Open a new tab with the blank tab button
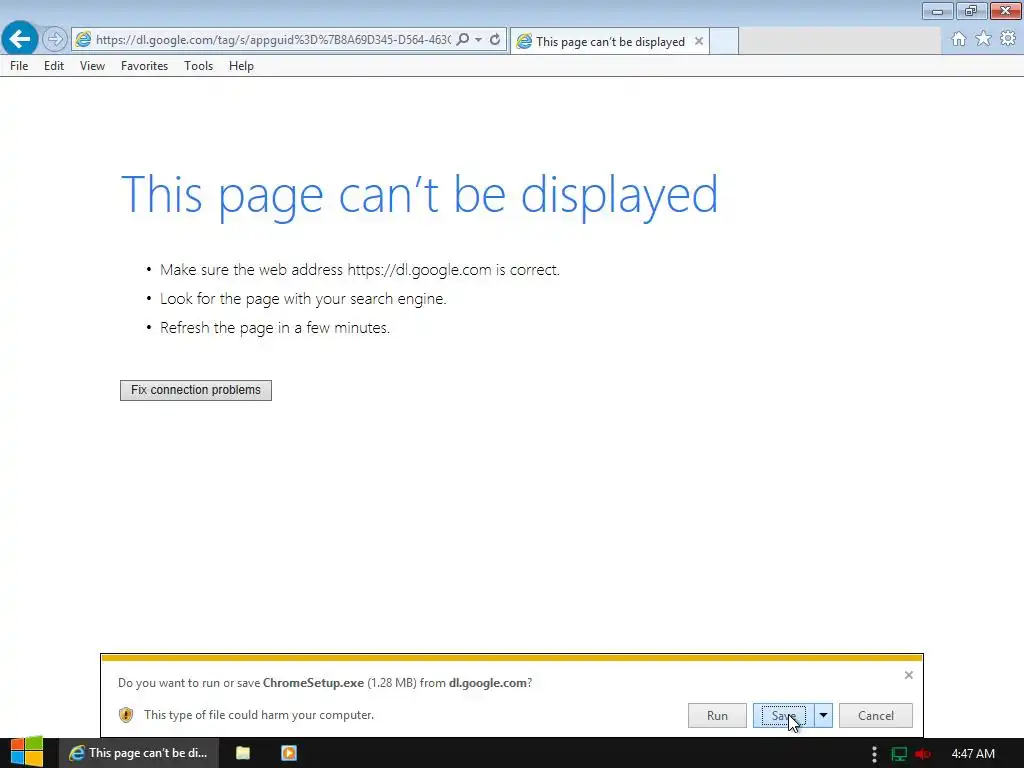The height and width of the screenshot is (768, 1024). [x=724, y=41]
